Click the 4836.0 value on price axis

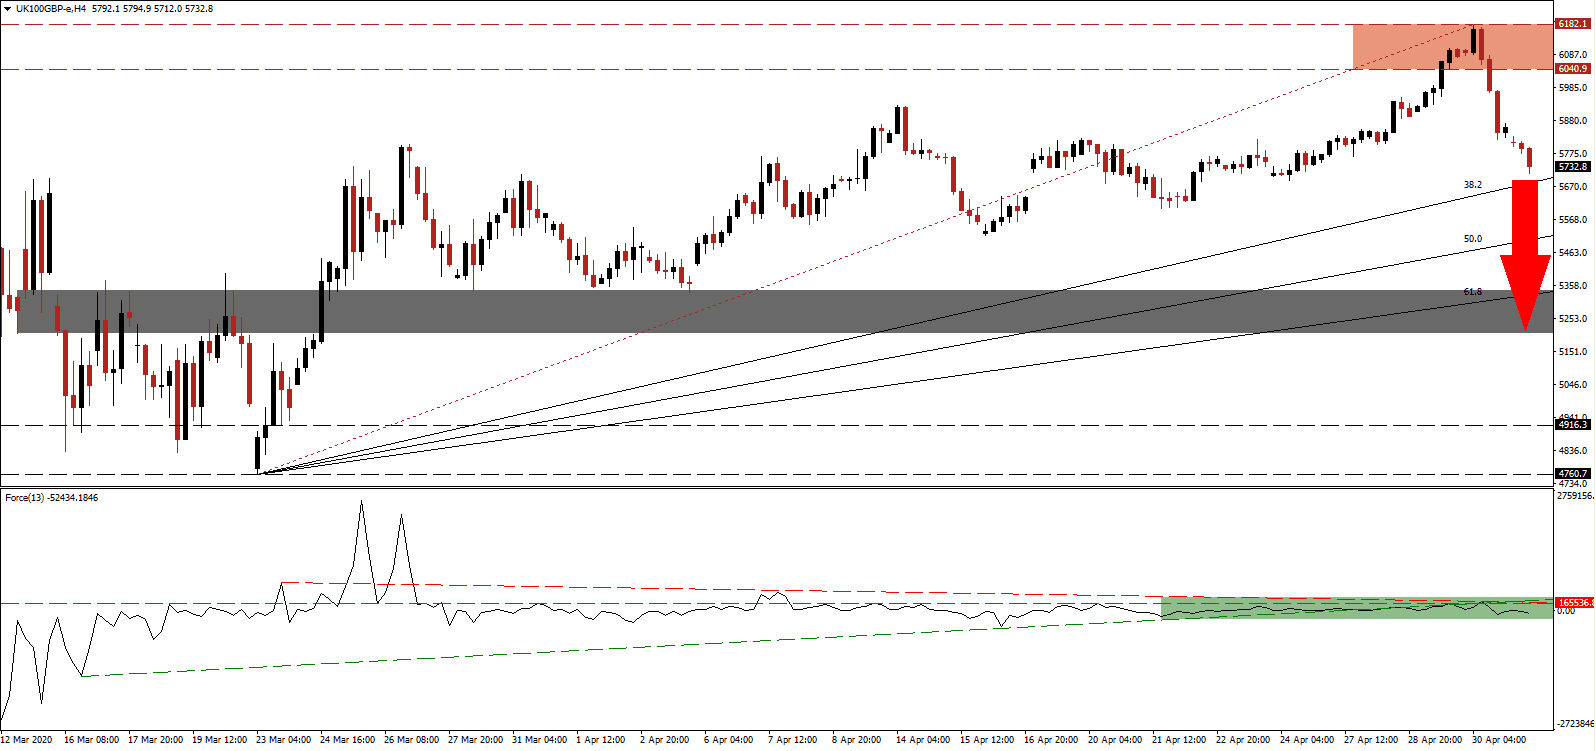coord(1573,451)
